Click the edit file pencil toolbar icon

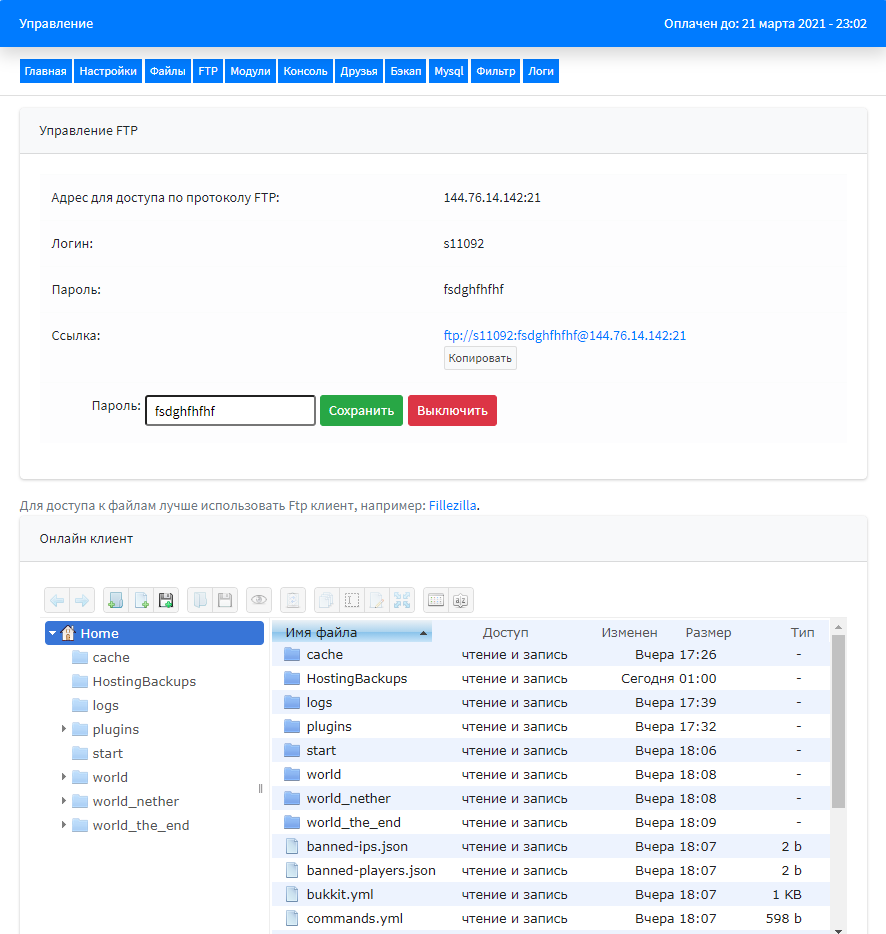(x=377, y=600)
